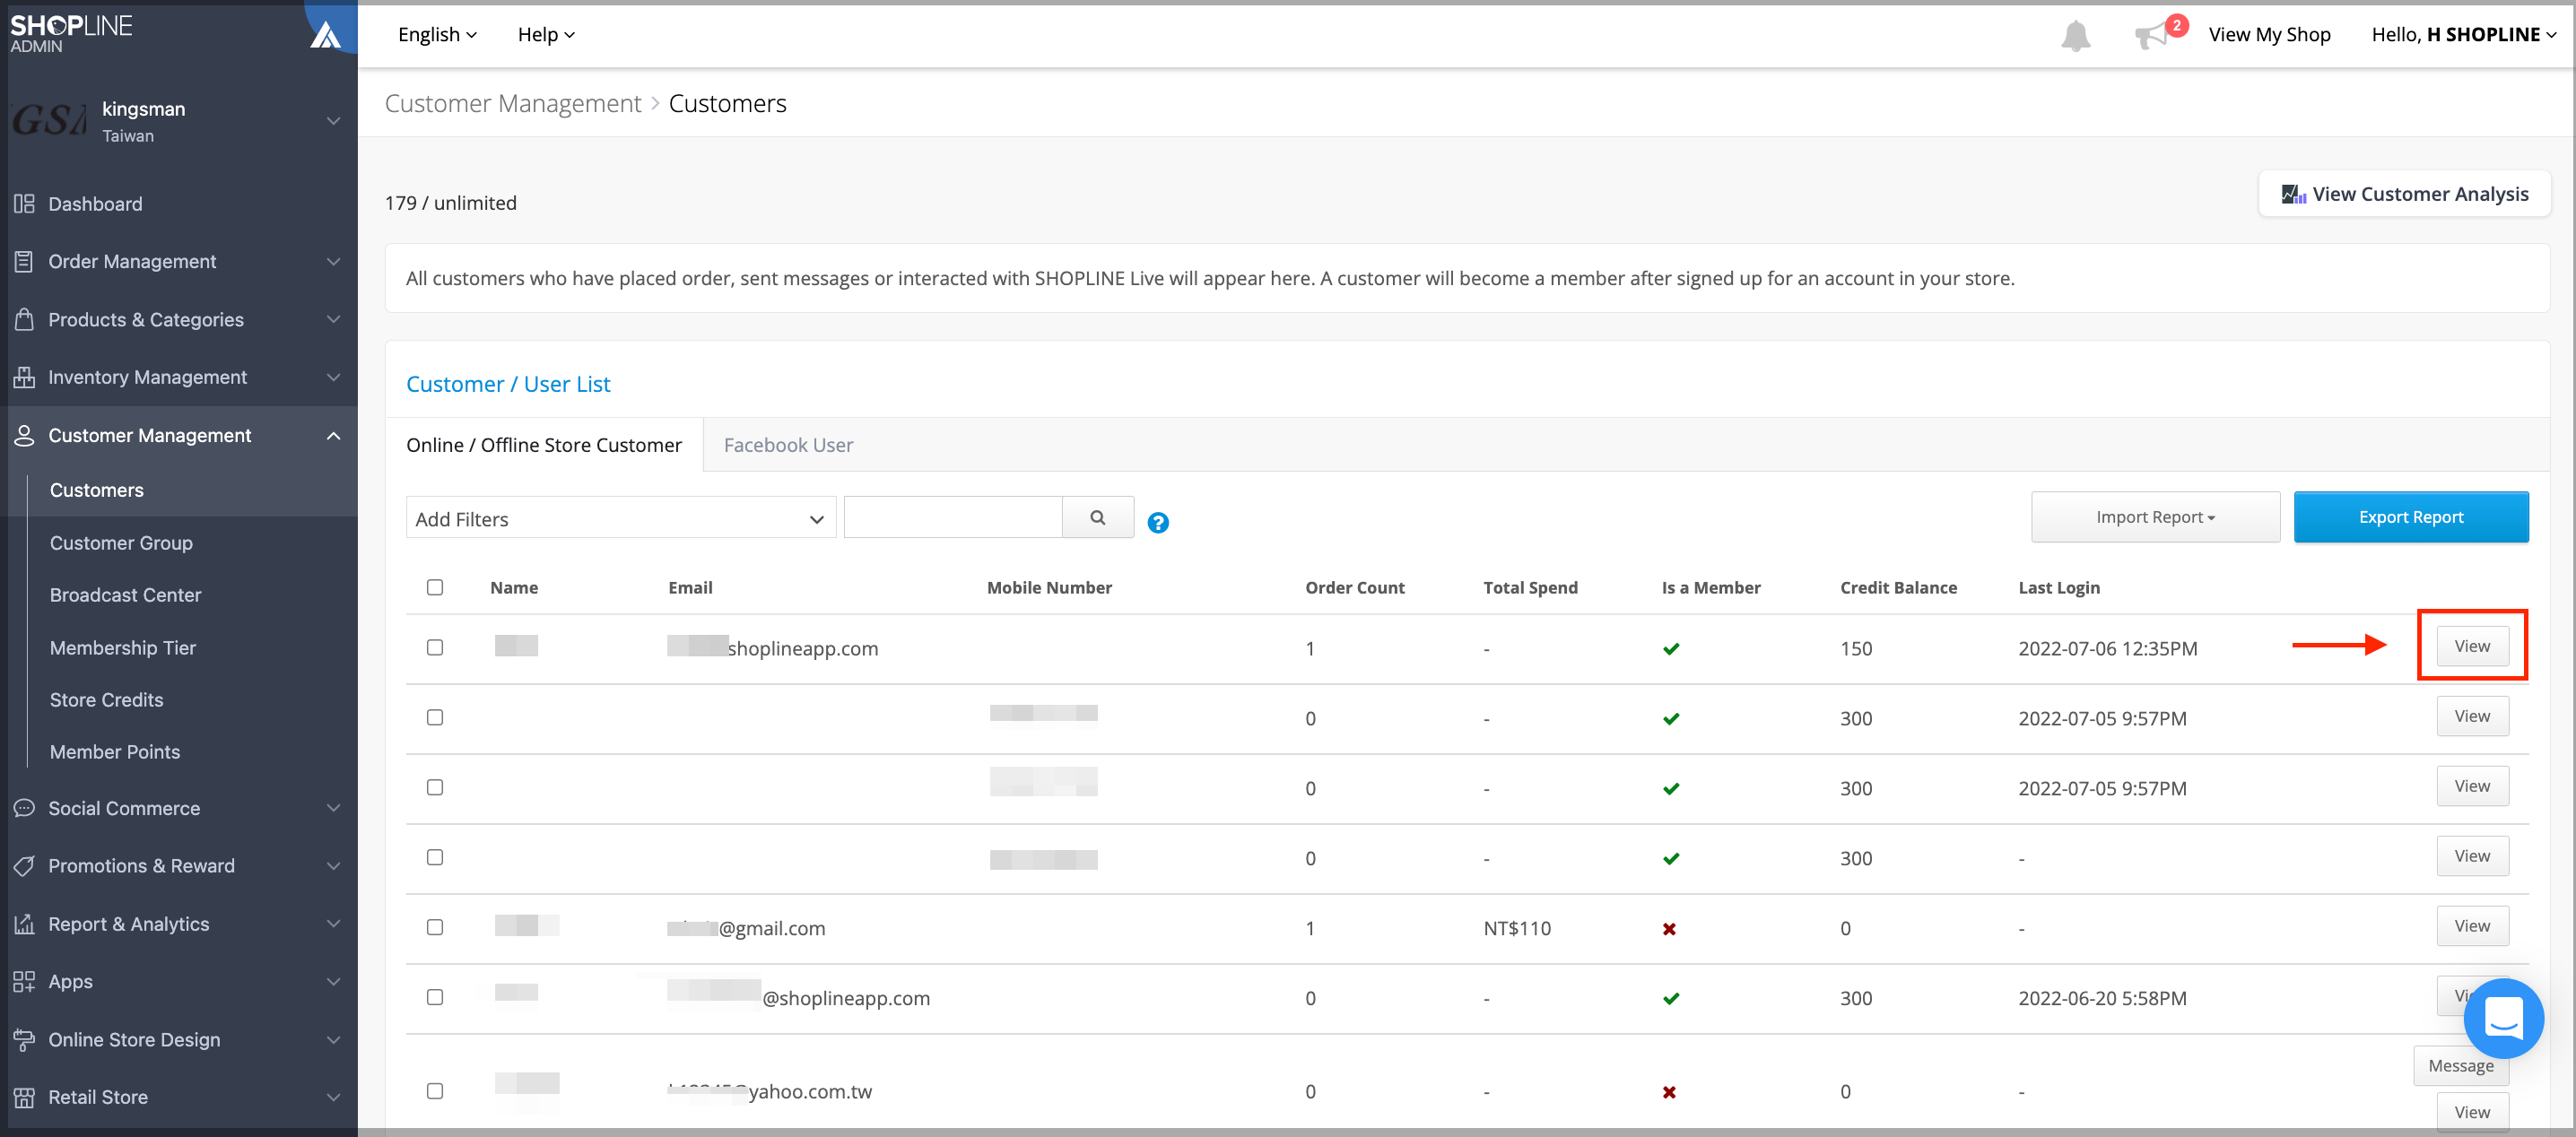The image size is (2576, 1137).
Task: Click the Customer / User List heading
Action: click(508, 384)
